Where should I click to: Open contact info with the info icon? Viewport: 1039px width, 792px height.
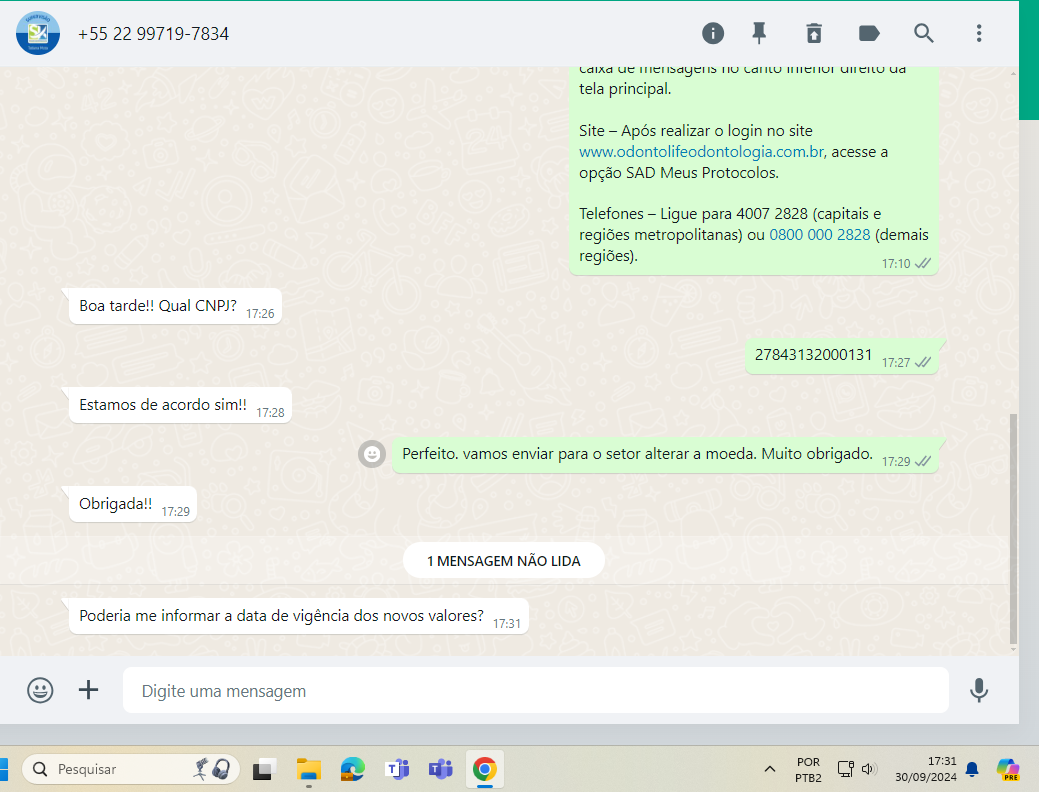(713, 33)
